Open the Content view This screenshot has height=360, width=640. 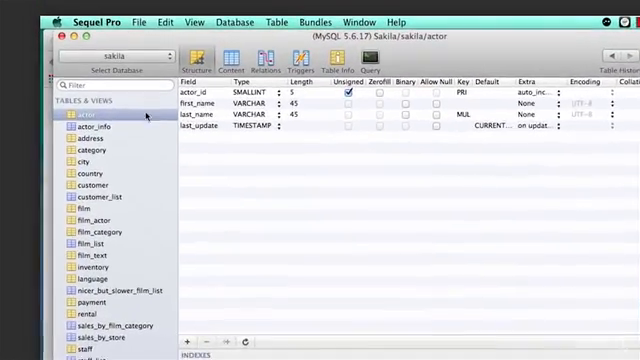point(231,61)
